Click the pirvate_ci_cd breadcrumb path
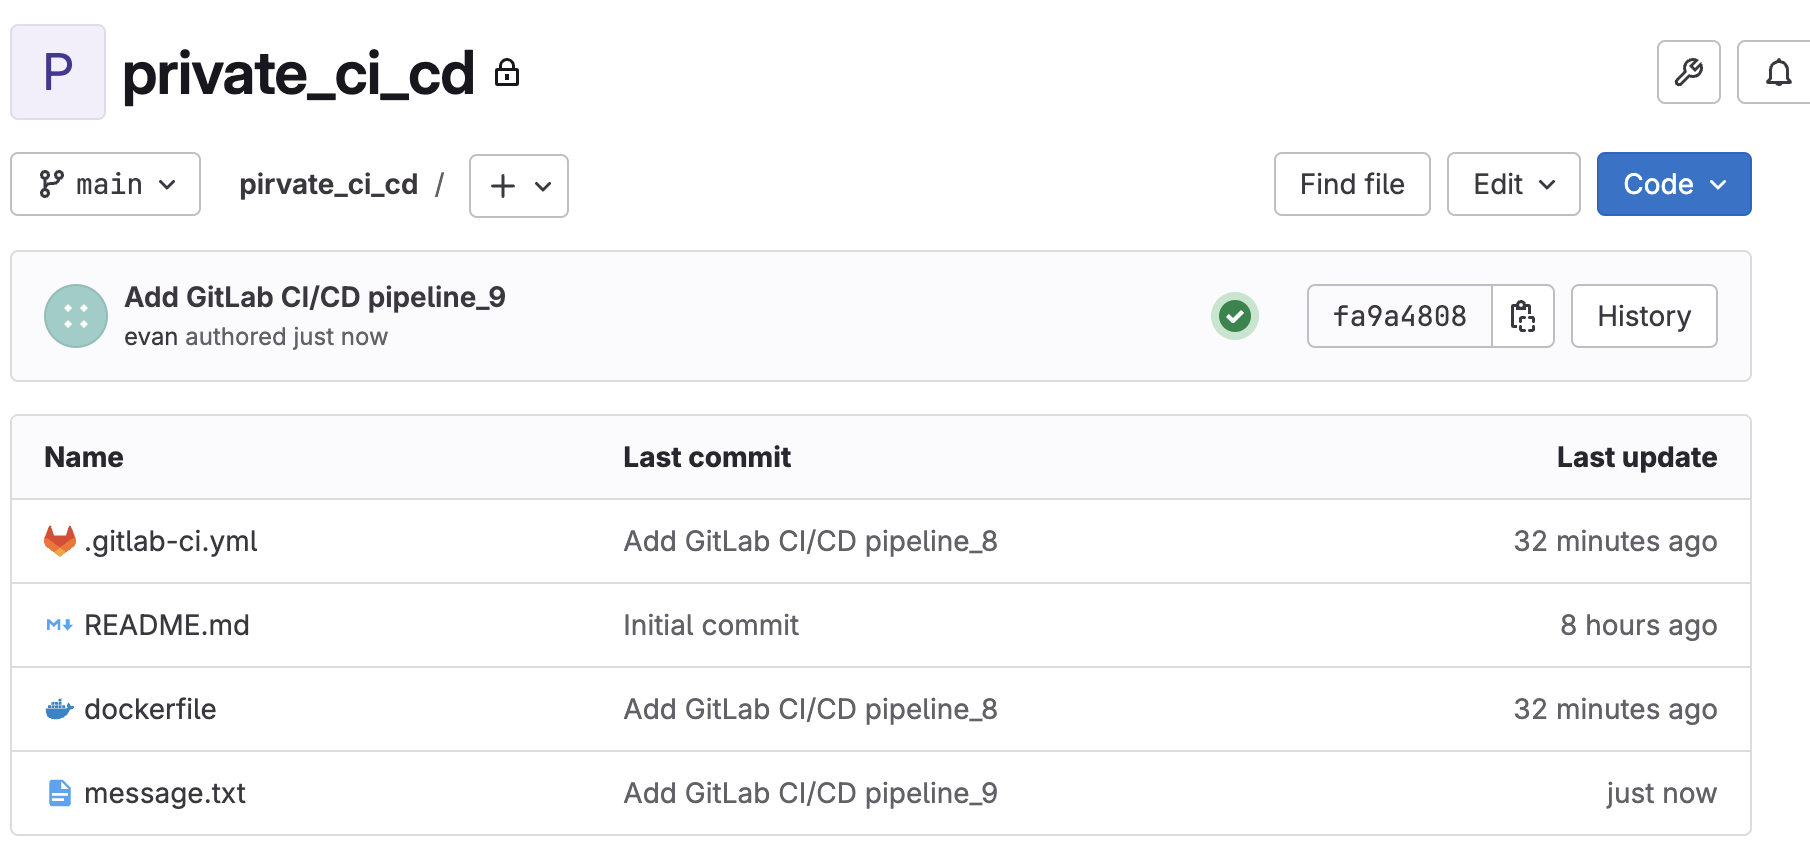 328,184
